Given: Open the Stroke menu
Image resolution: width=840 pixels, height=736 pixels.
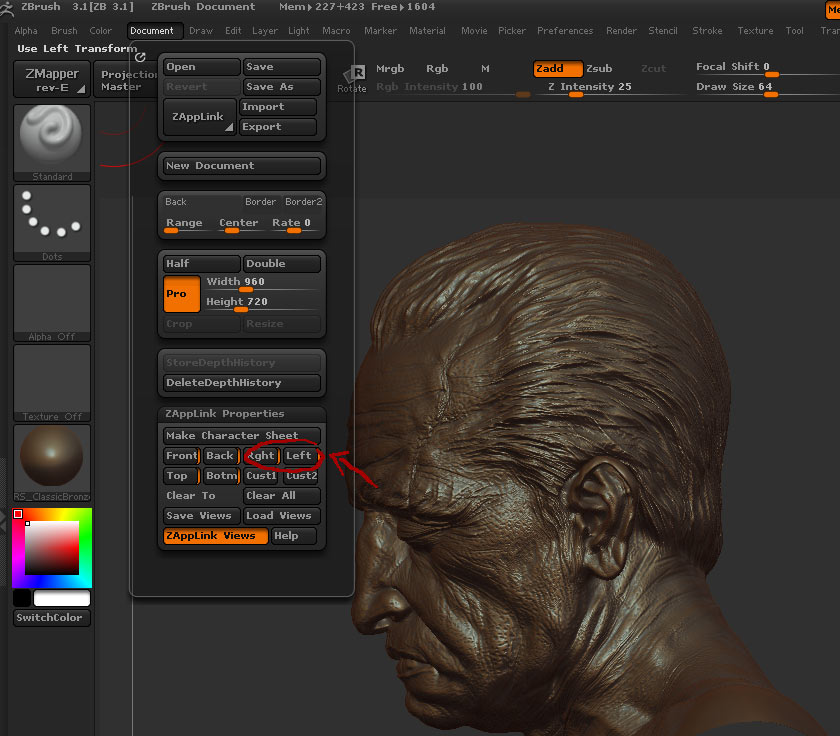Looking at the screenshot, I should click(707, 31).
